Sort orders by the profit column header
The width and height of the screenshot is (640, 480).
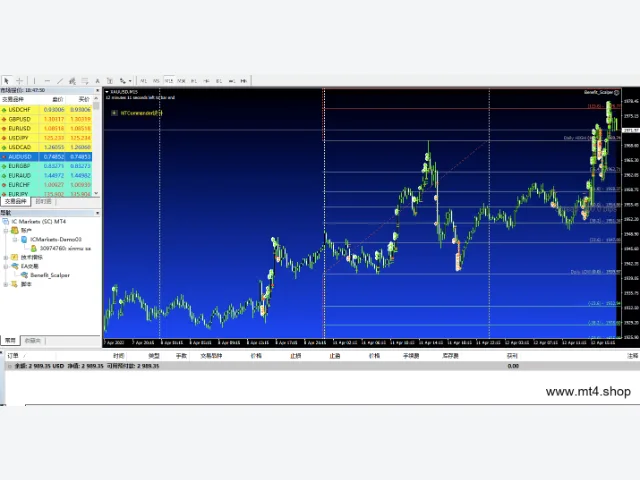coord(512,356)
